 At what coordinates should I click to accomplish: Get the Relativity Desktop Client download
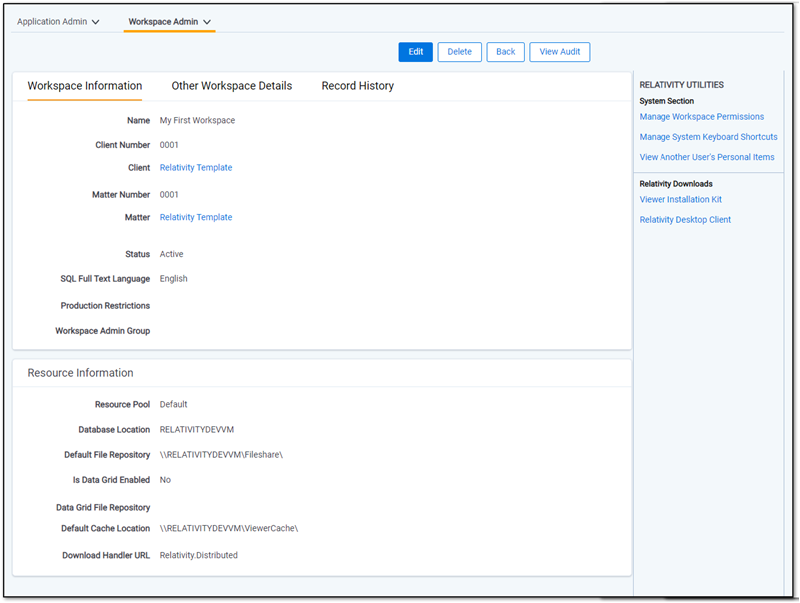685,220
